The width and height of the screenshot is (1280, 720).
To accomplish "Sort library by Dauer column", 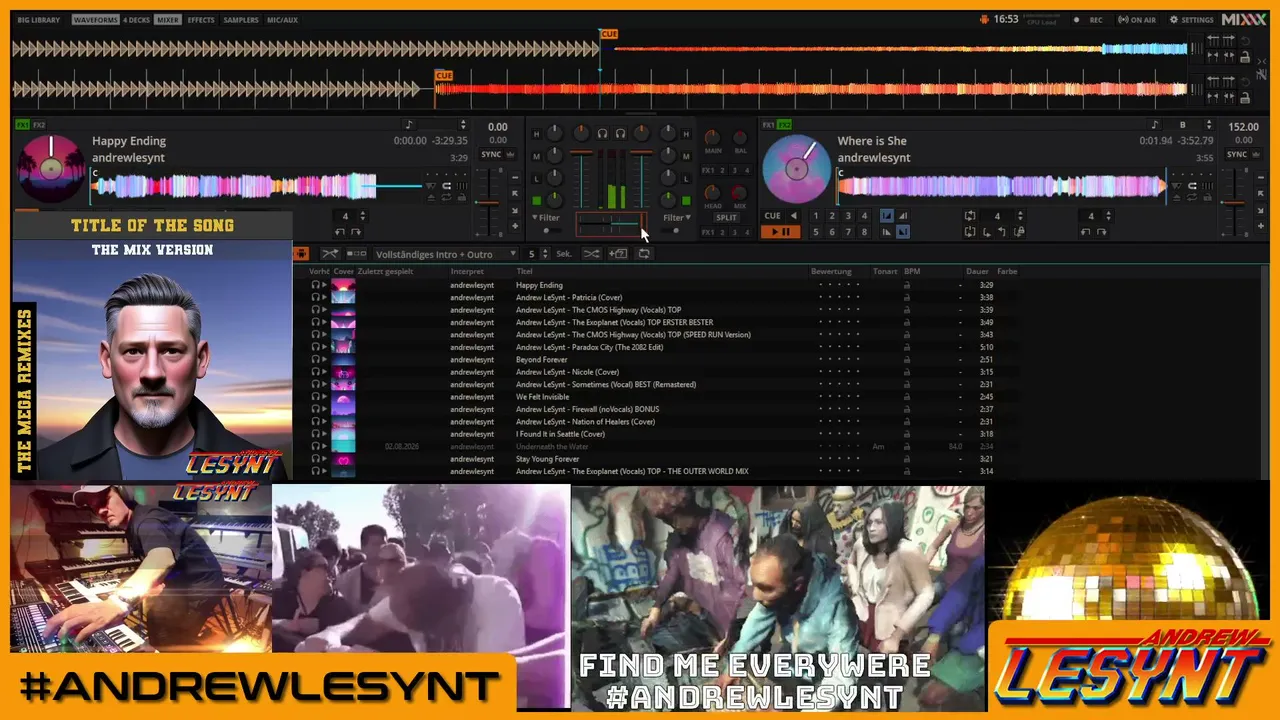I will coord(977,271).
